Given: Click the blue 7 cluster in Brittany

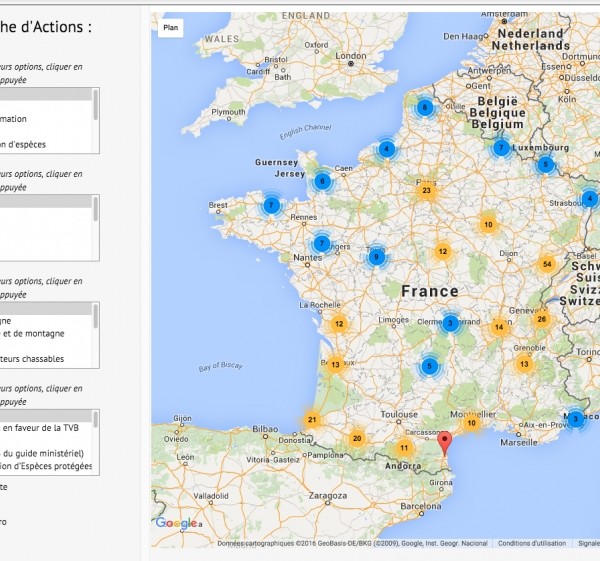Looking at the screenshot, I should point(271,205).
